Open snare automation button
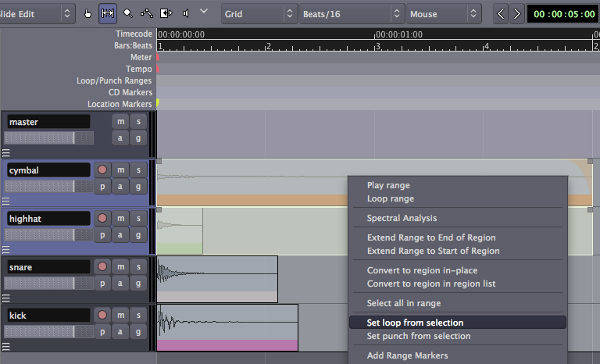 [121, 283]
